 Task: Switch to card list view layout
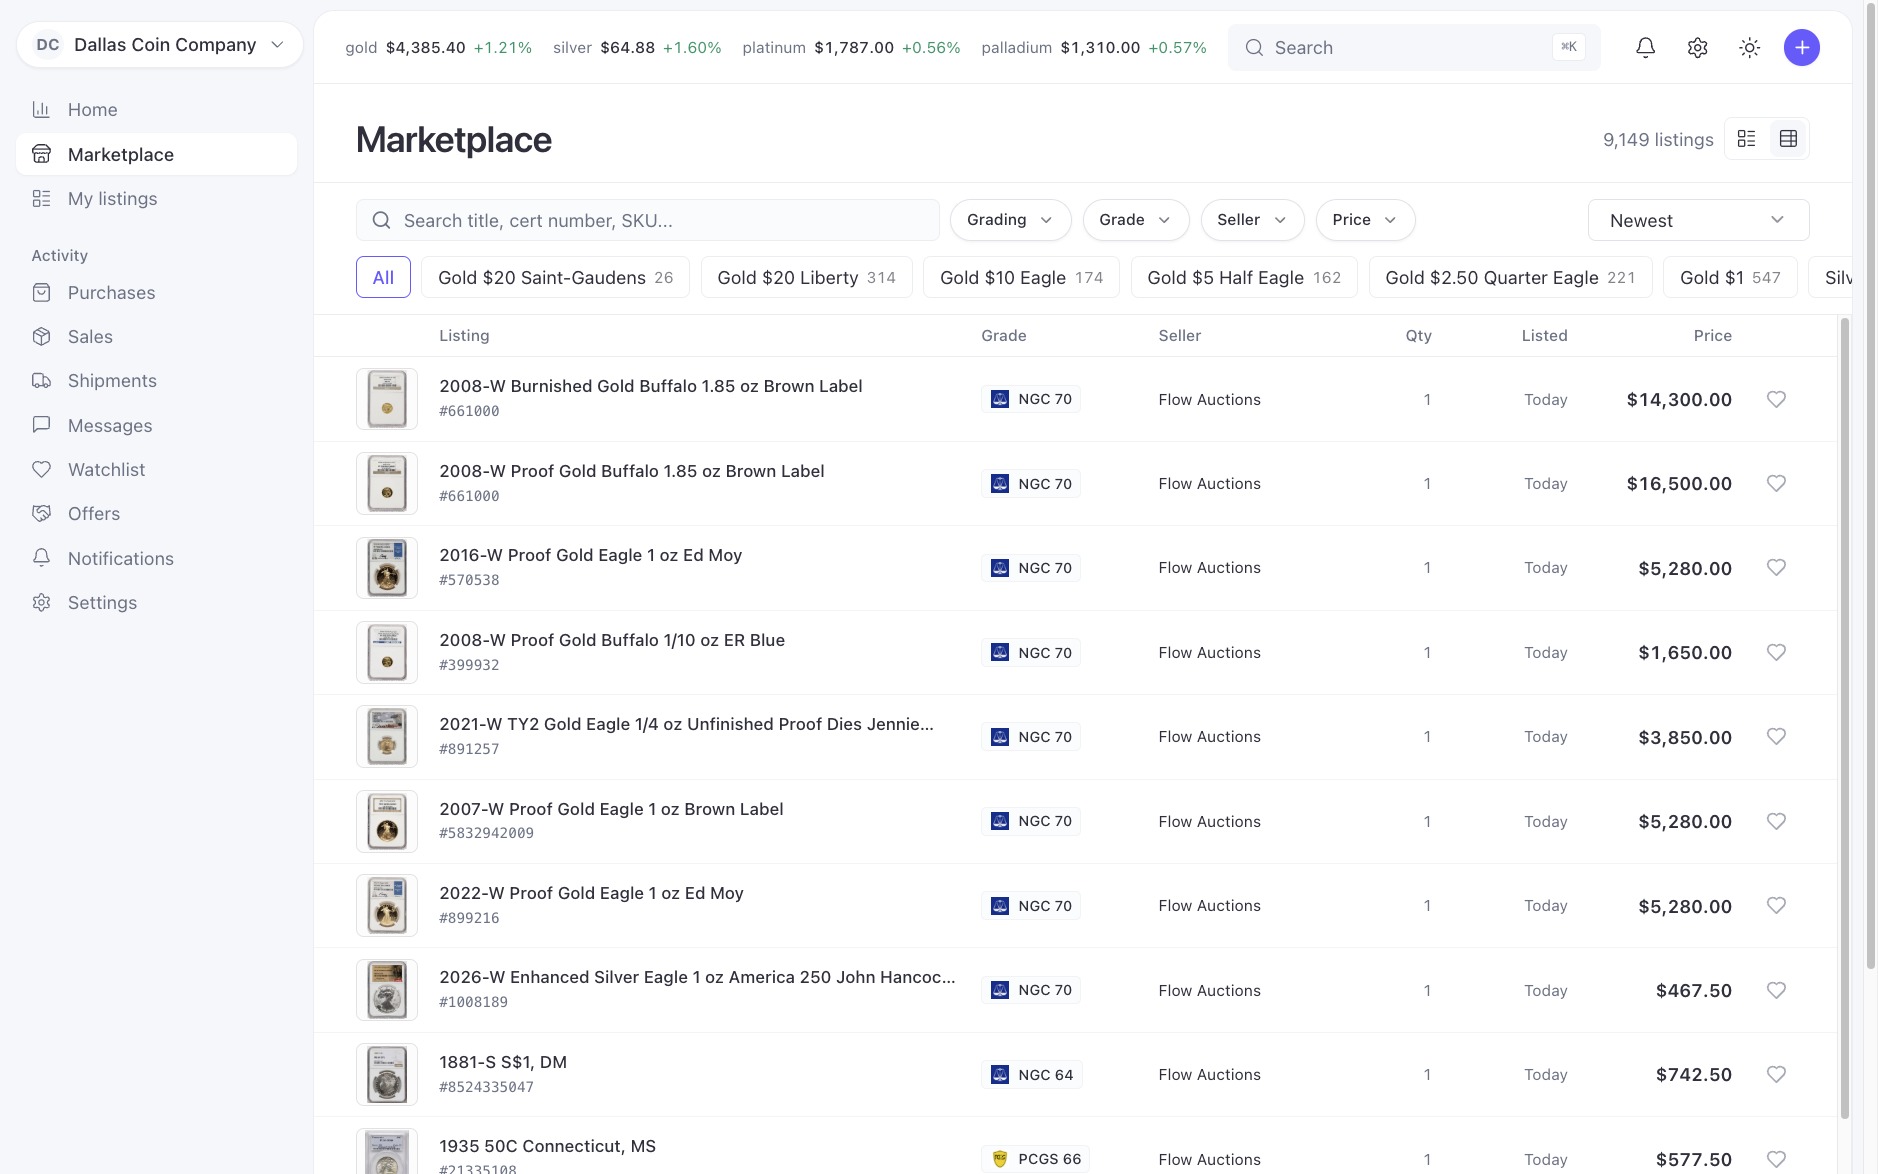point(1747,139)
